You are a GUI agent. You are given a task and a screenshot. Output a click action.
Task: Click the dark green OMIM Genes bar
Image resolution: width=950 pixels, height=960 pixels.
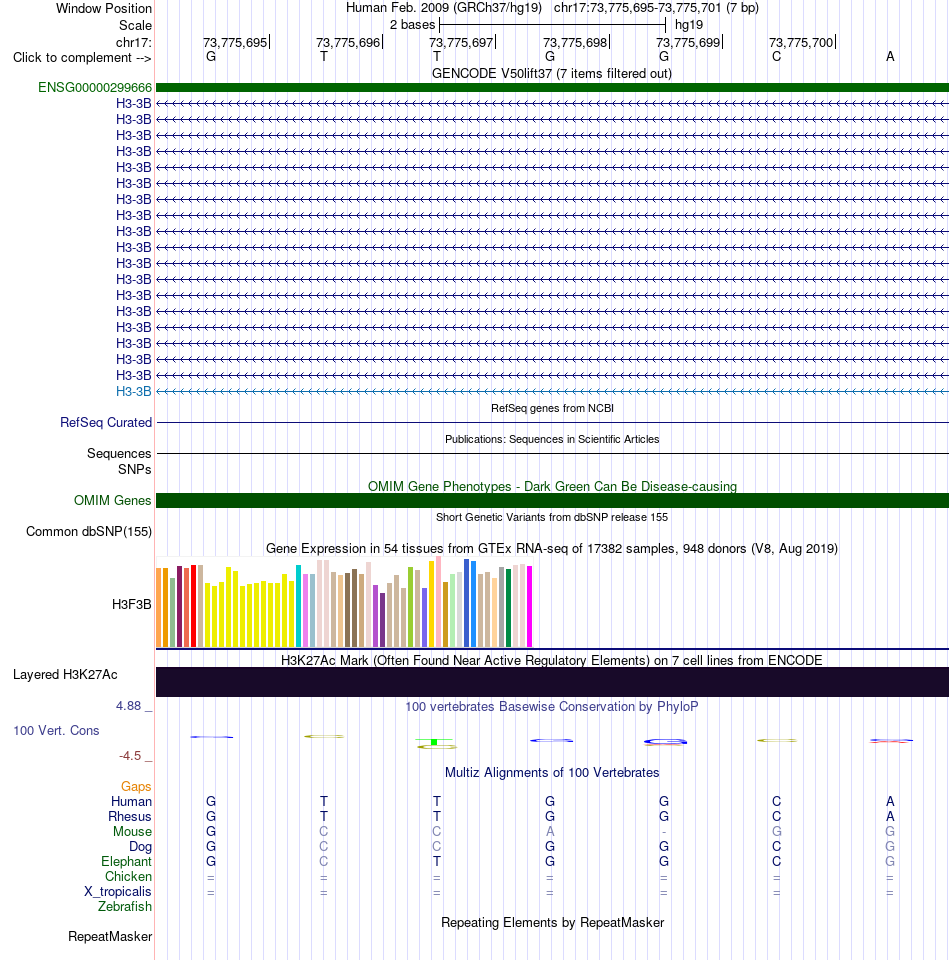552,500
